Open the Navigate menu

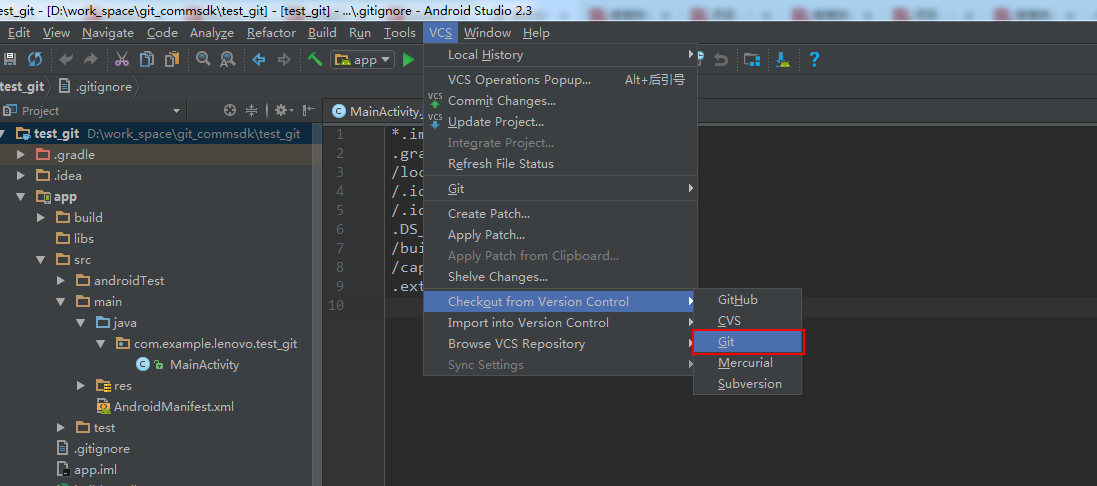(x=108, y=33)
